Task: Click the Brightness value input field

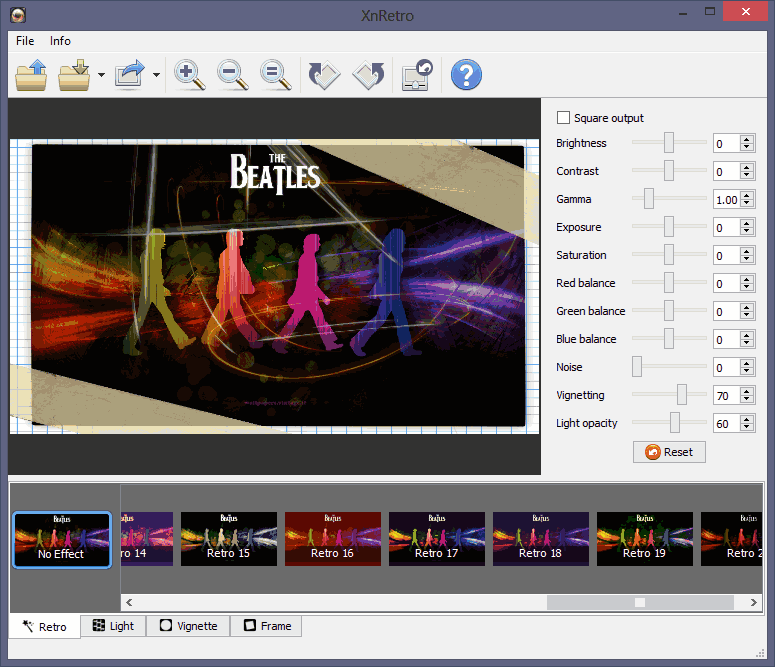Action: click(726, 143)
